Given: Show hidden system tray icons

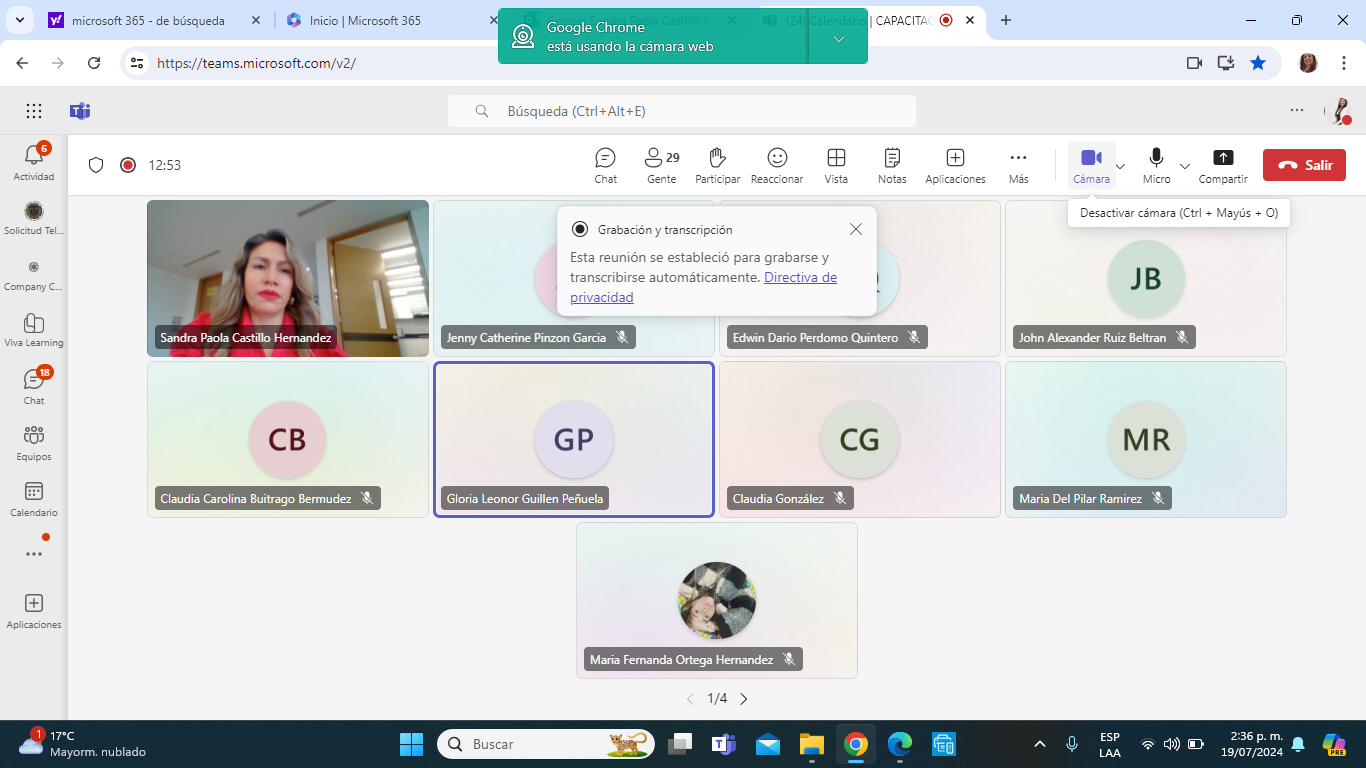Looking at the screenshot, I should tap(1040, 744).
